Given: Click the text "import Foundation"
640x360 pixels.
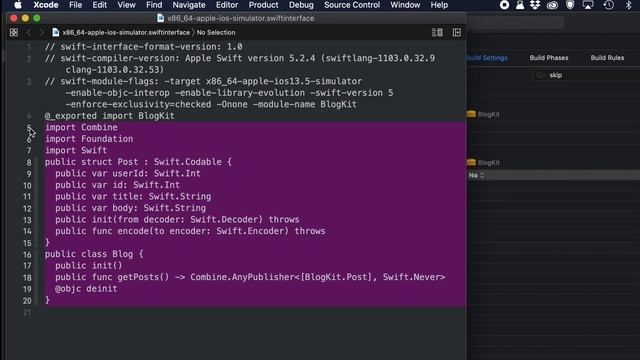Looking at the screenshot, I should point(89,139).
